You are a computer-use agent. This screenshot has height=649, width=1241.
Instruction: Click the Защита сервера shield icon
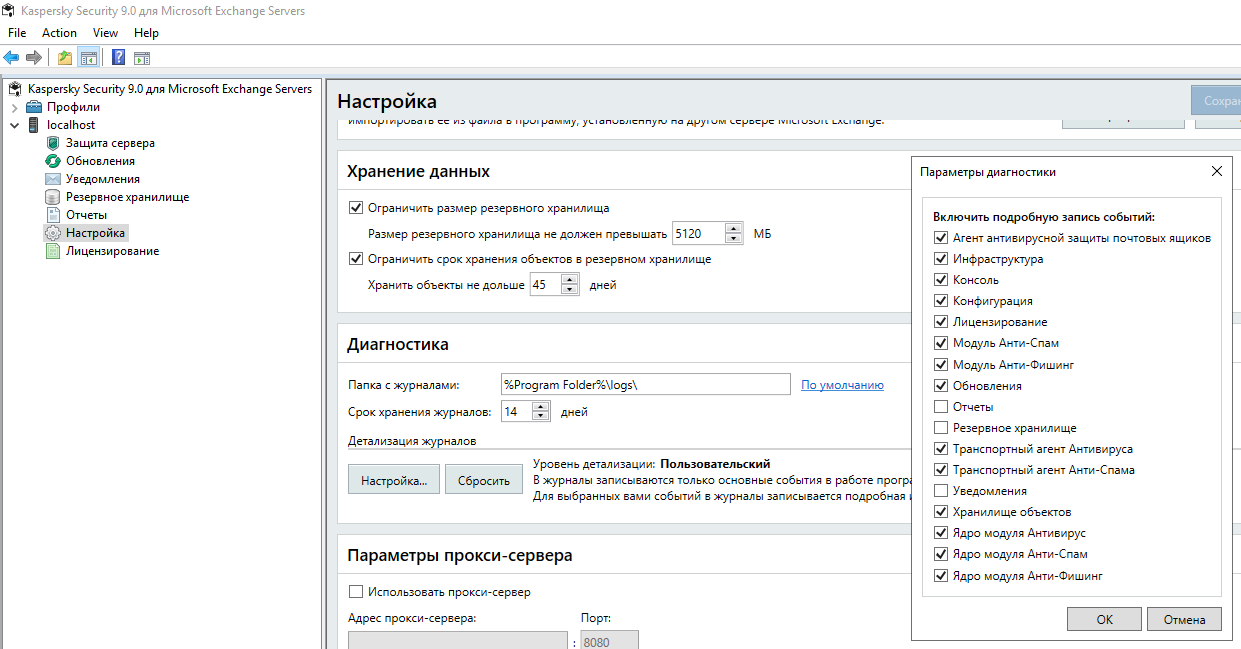click(53, 143)
